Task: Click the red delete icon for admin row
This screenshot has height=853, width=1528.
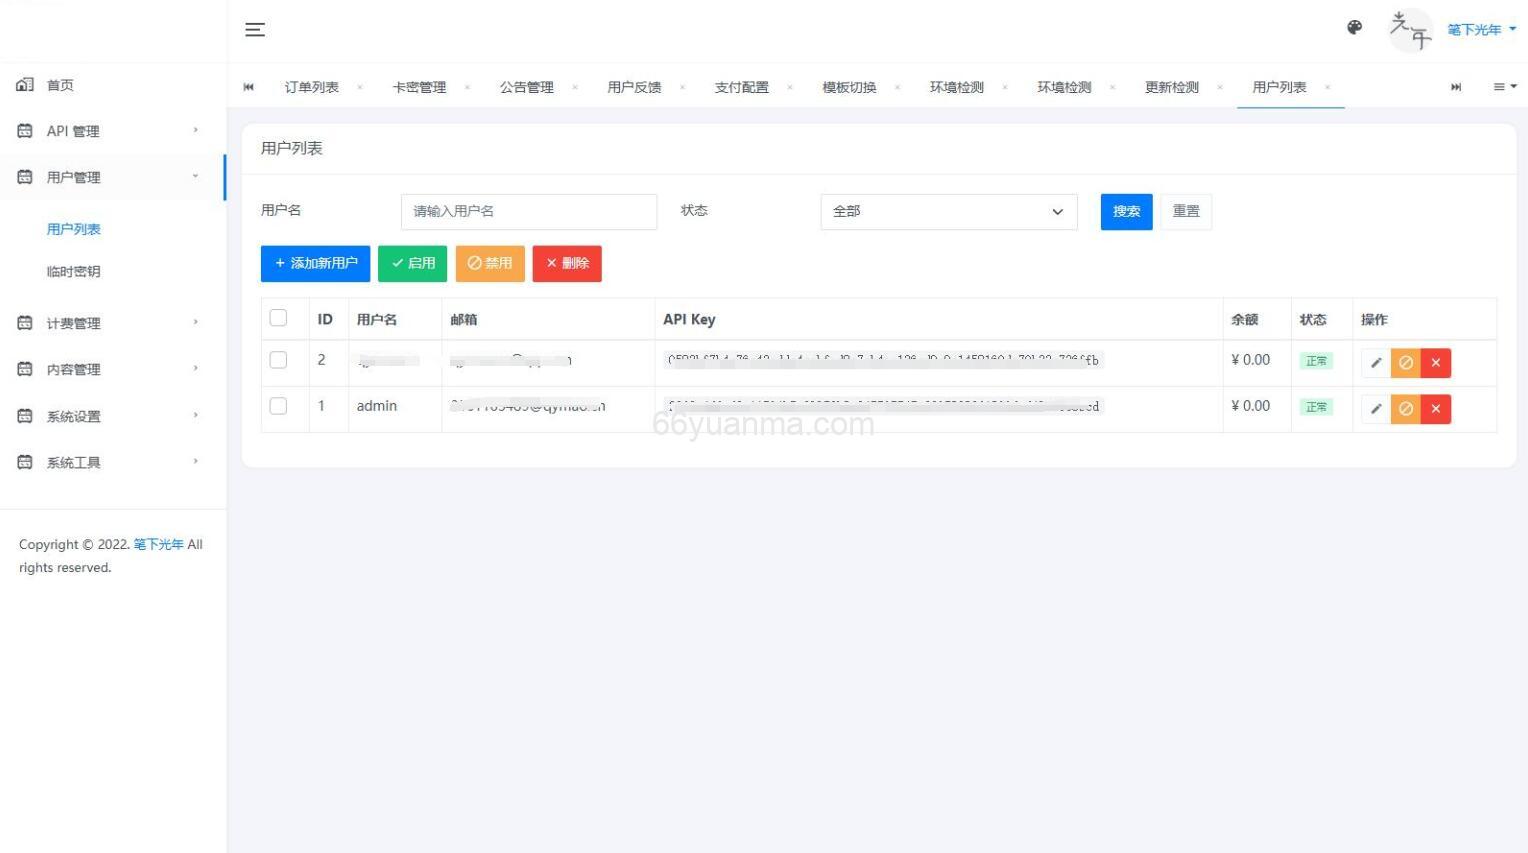Action: (x=1435, y=408)
